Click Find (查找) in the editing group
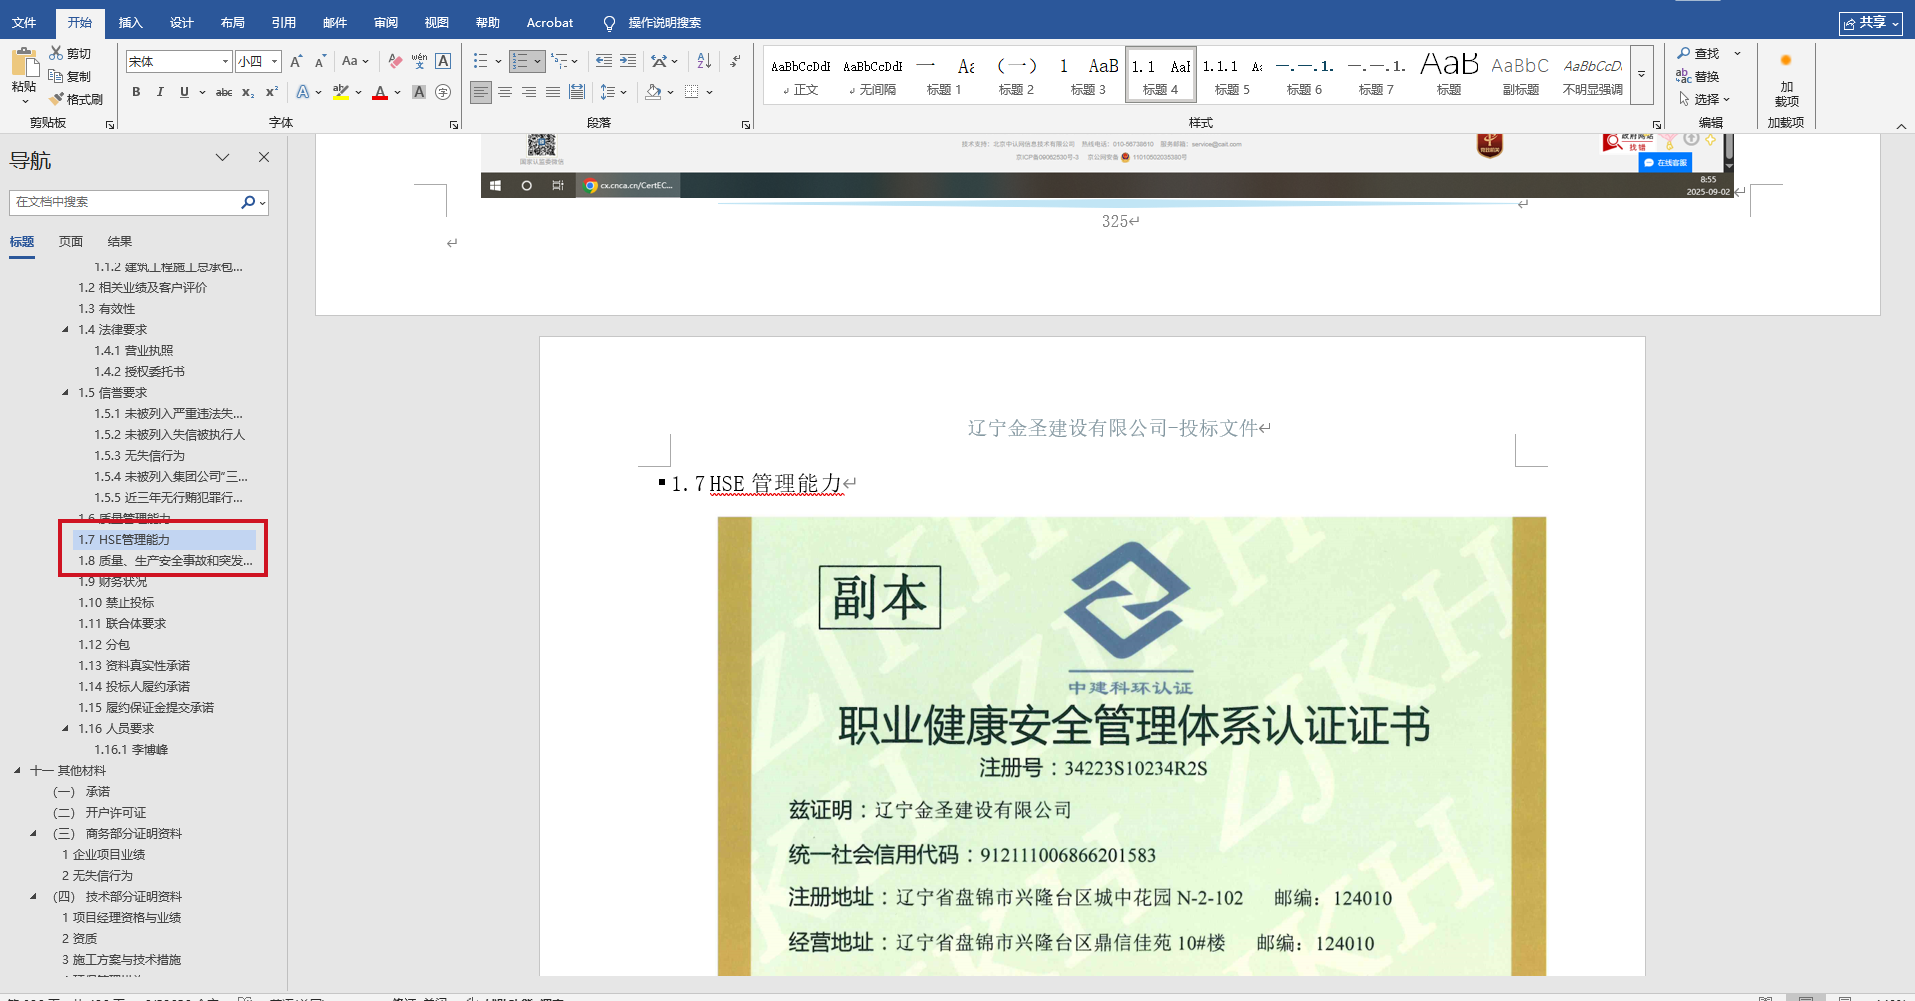Viewport: 1915px width, 1001px height. 1698,53
